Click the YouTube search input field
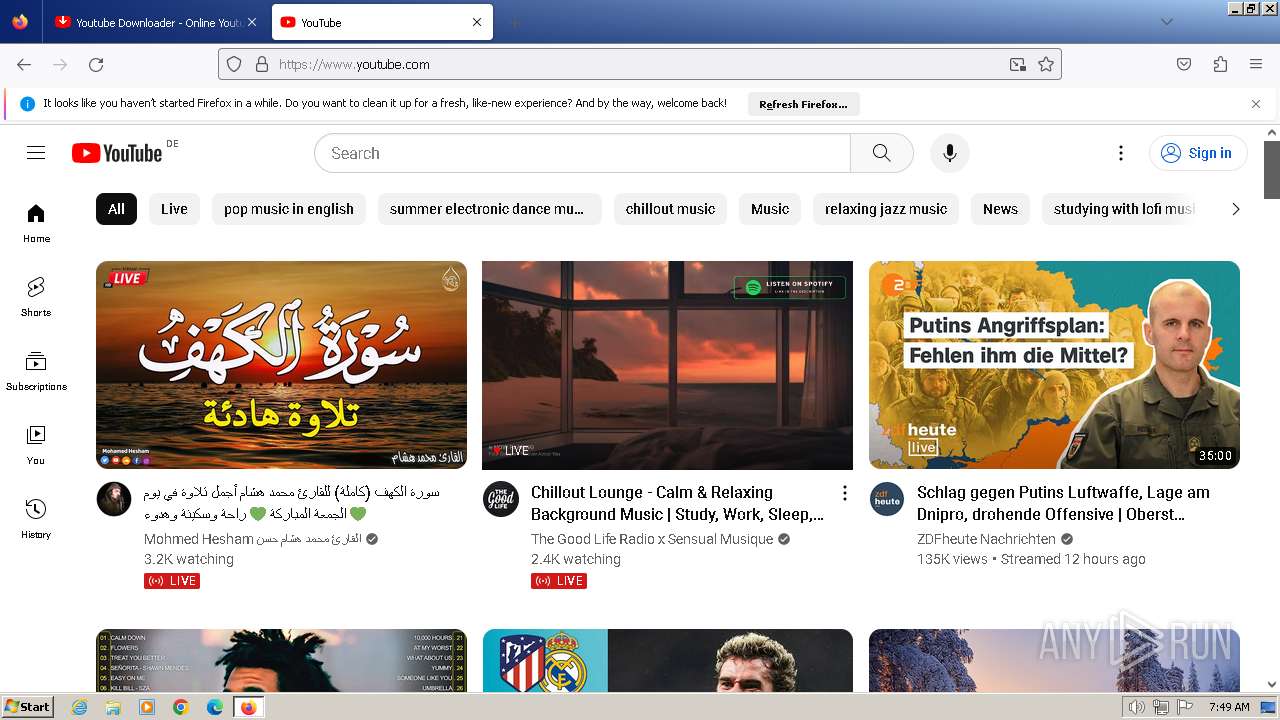This screenshot has width=1280, height=720. point(582,153)
